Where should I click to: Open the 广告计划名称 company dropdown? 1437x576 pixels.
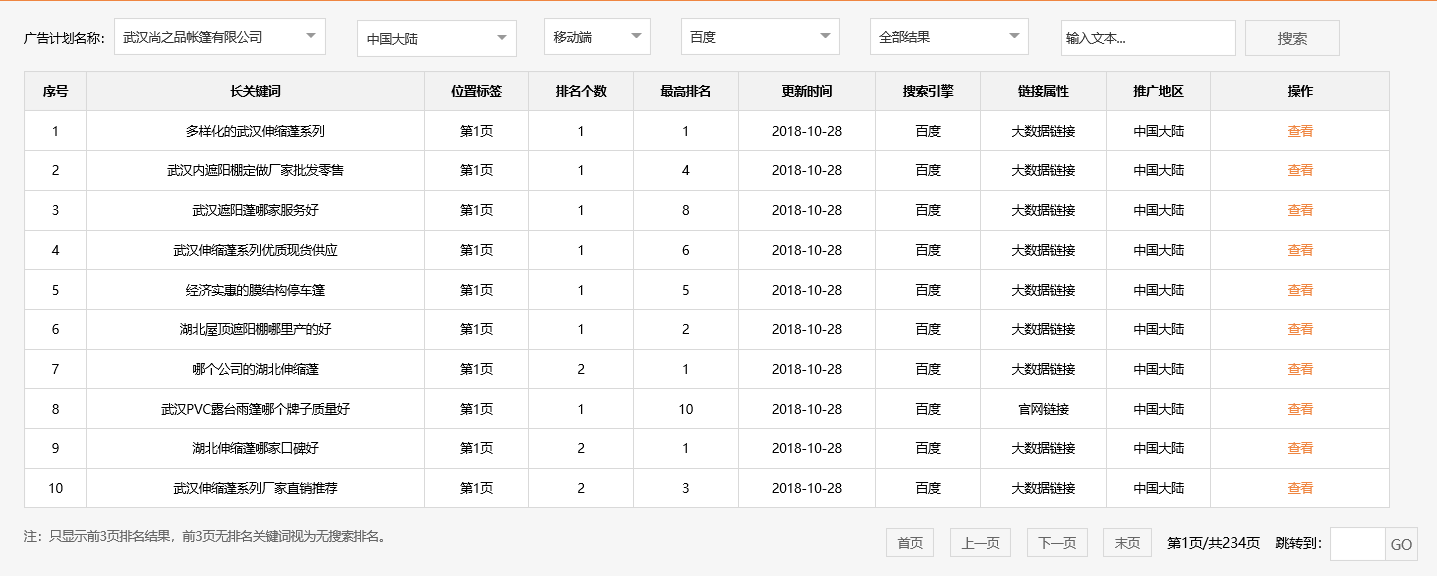(220, 37)
